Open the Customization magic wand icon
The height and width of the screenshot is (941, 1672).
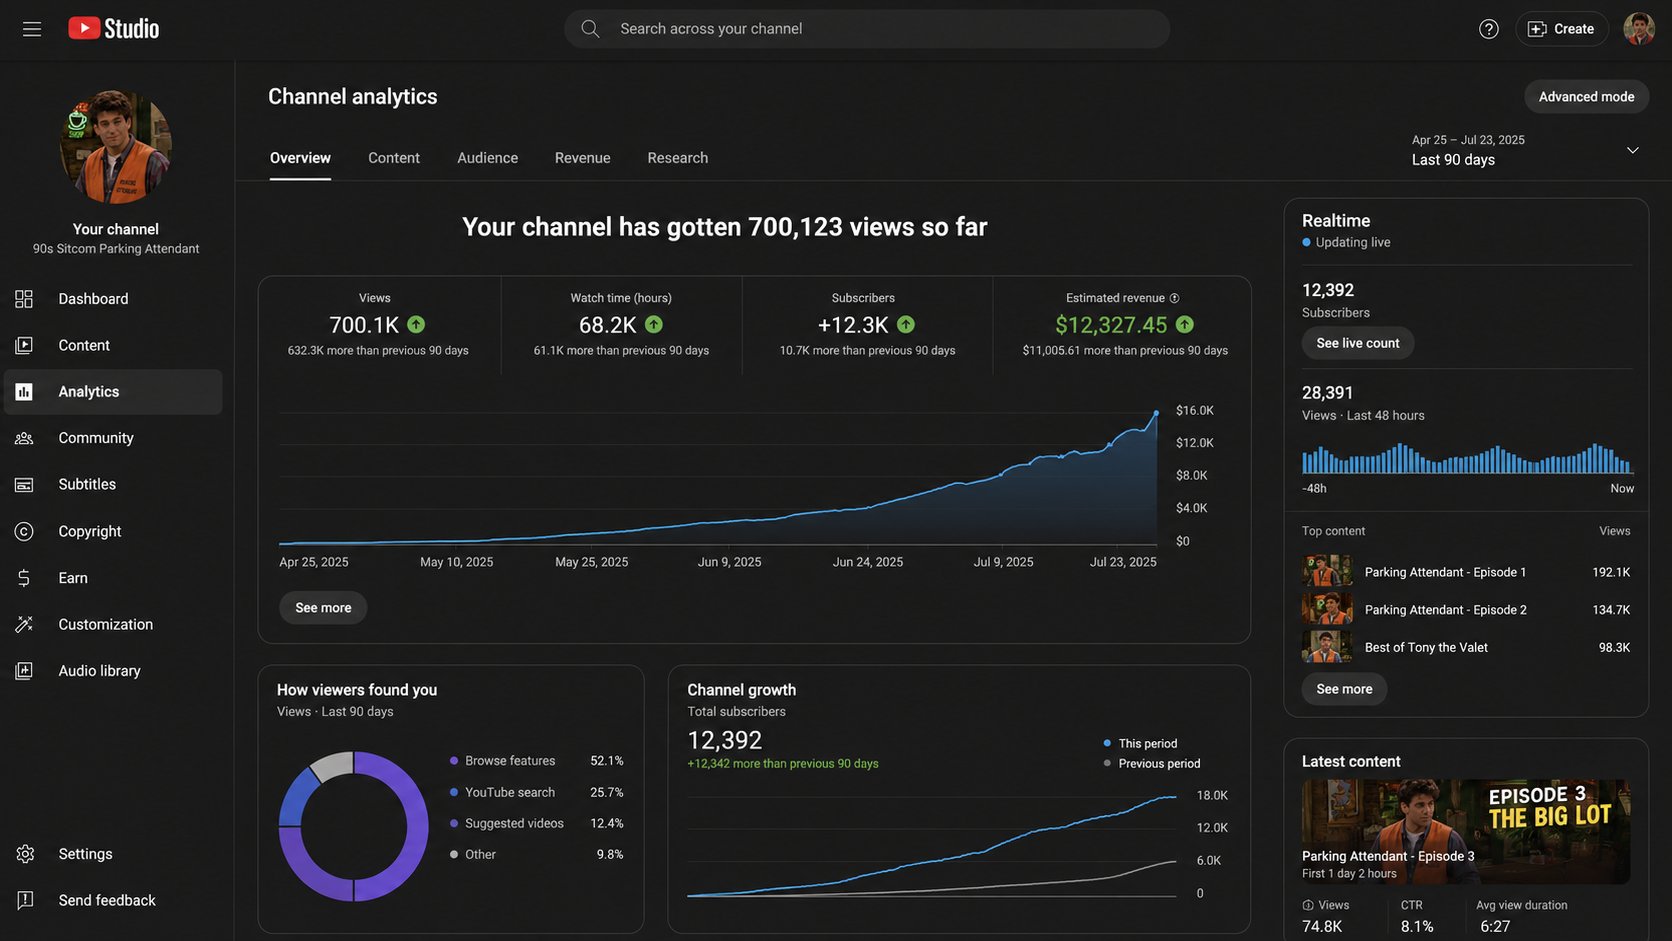[24, 624]
